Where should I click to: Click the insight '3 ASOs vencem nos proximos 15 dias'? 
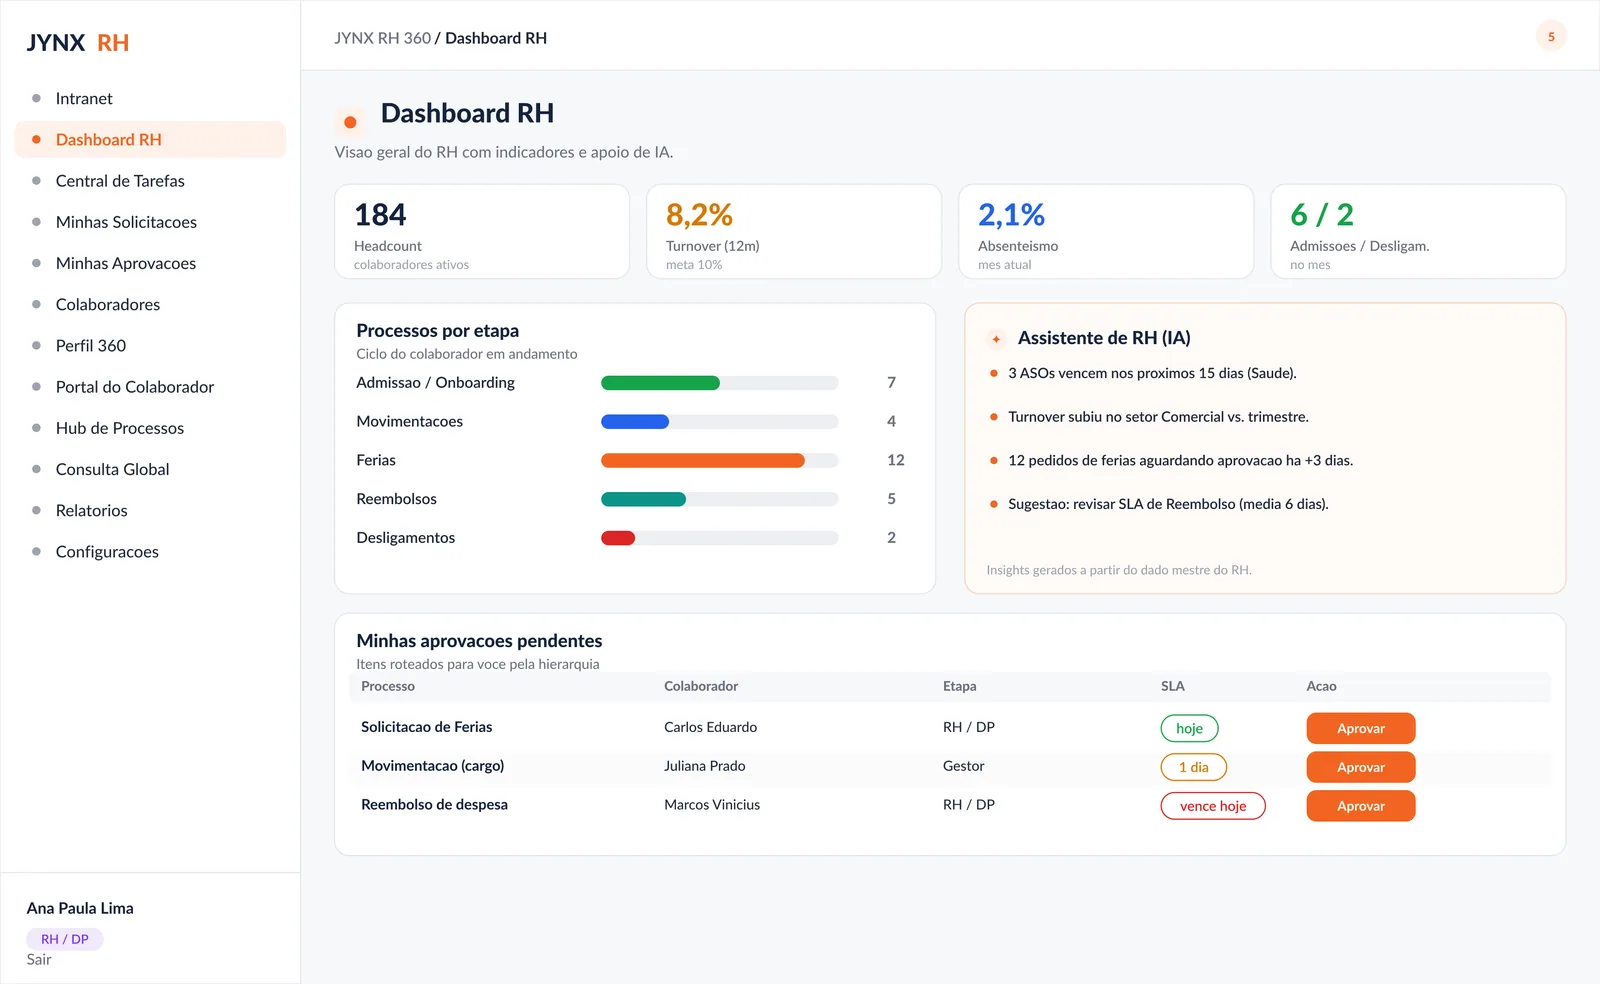(1152, 373)
